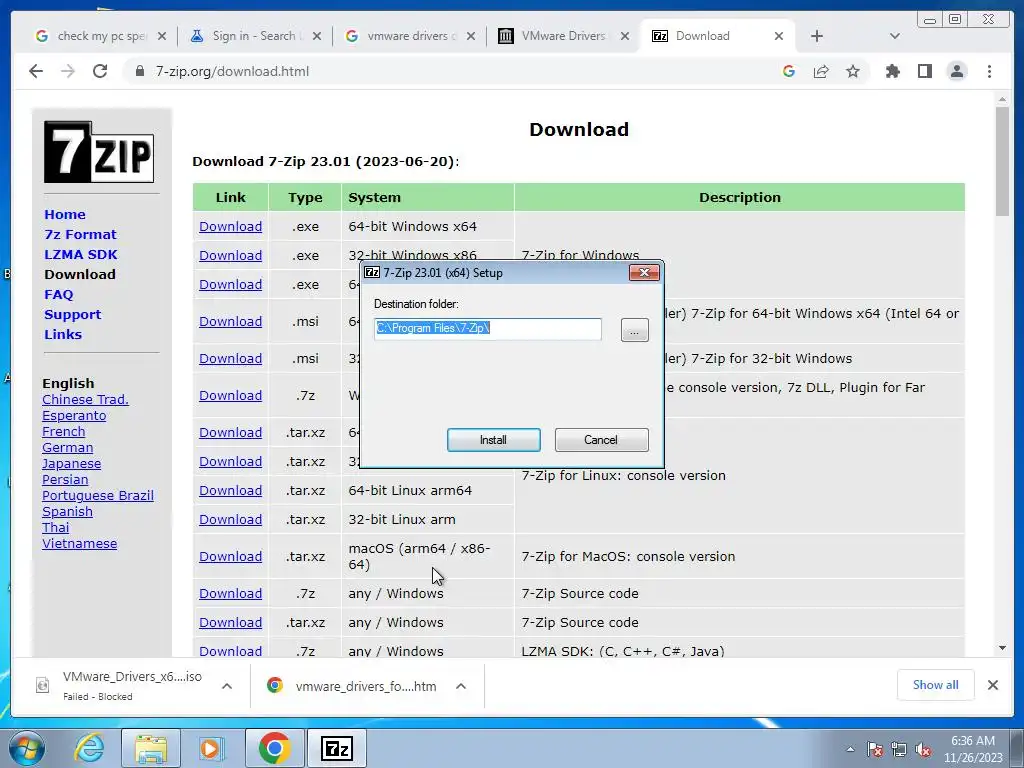Switch language to Vietnamese
The height and width of the screenshot is (768, 1024).
tap(79, 544)
